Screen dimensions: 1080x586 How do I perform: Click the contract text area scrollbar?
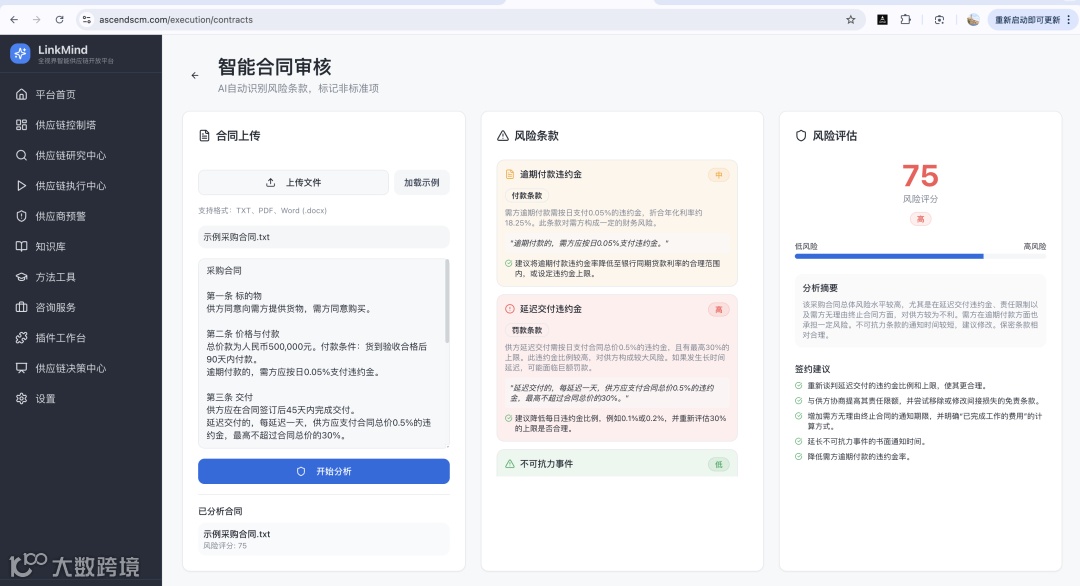tap(447, 301)
